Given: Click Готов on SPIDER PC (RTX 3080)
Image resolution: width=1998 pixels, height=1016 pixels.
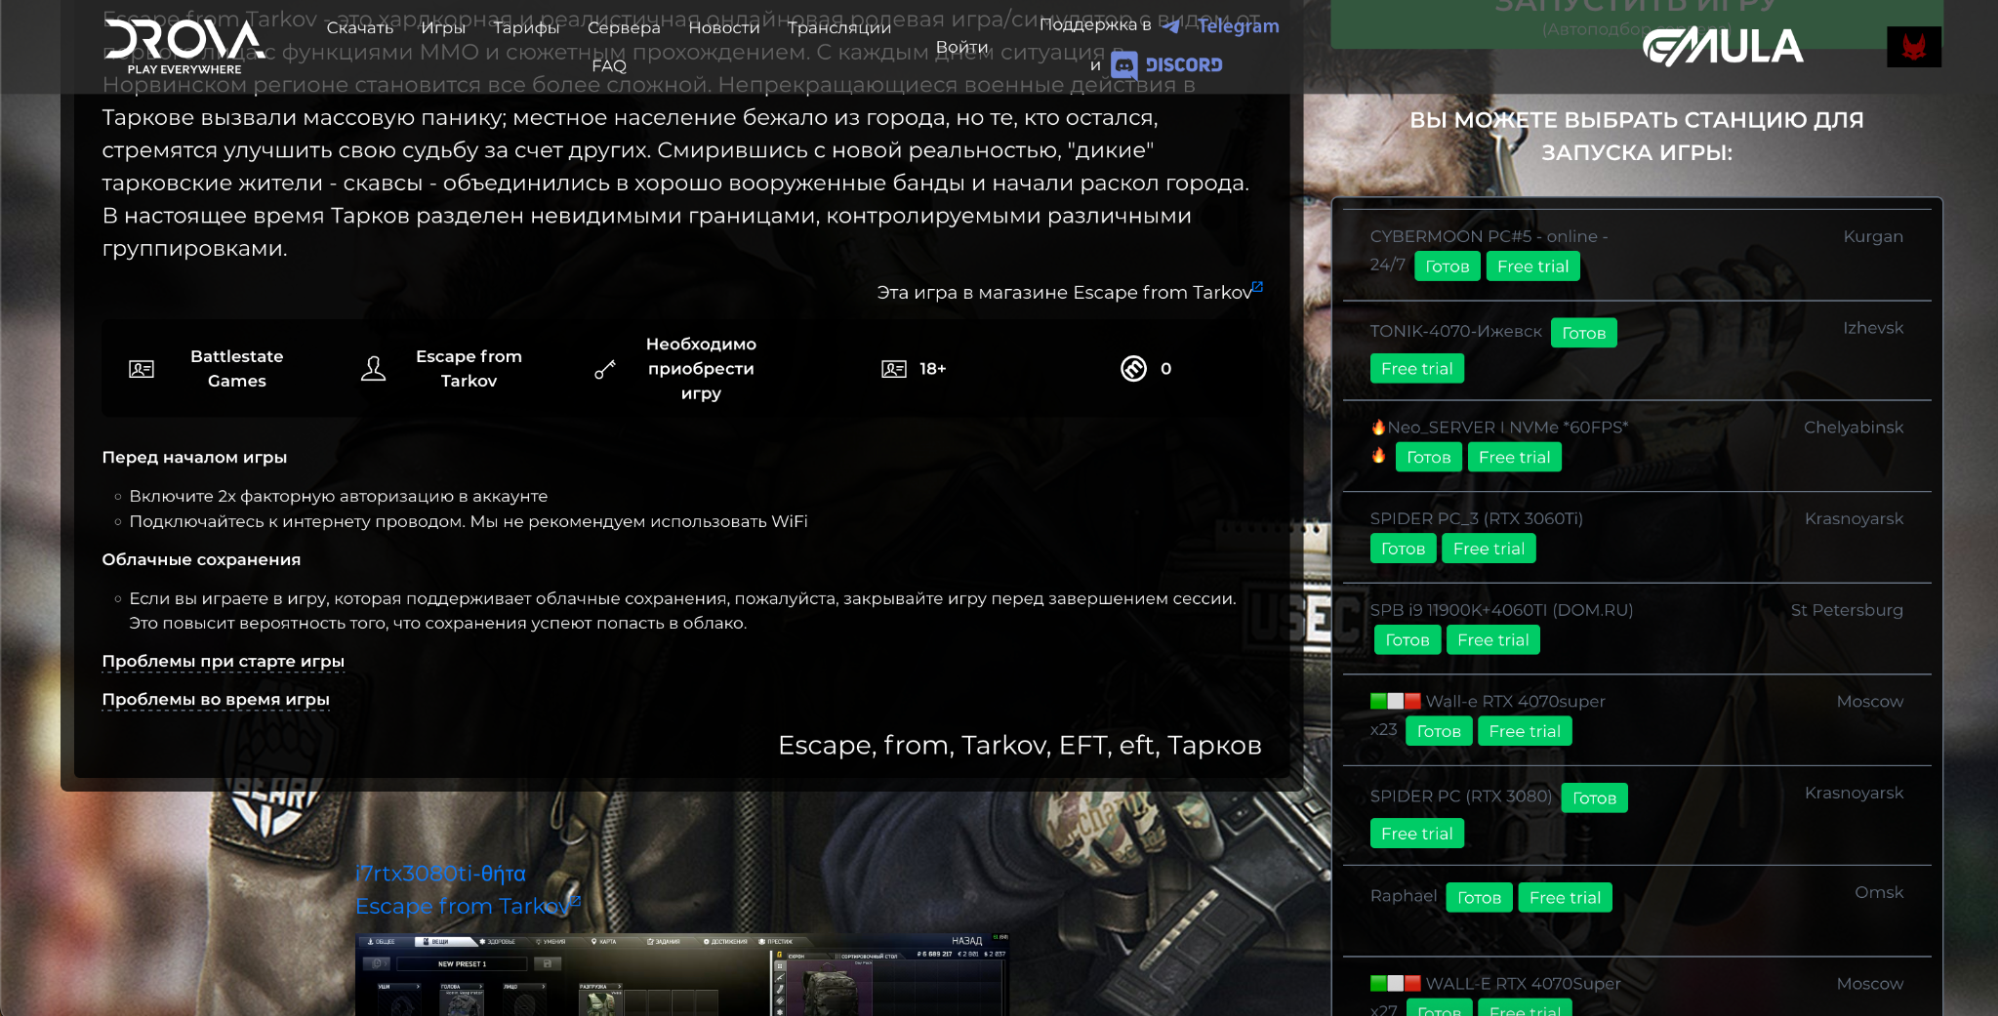Looking at the screenshot, I should pyautogui.click(x=1594, y=798).
